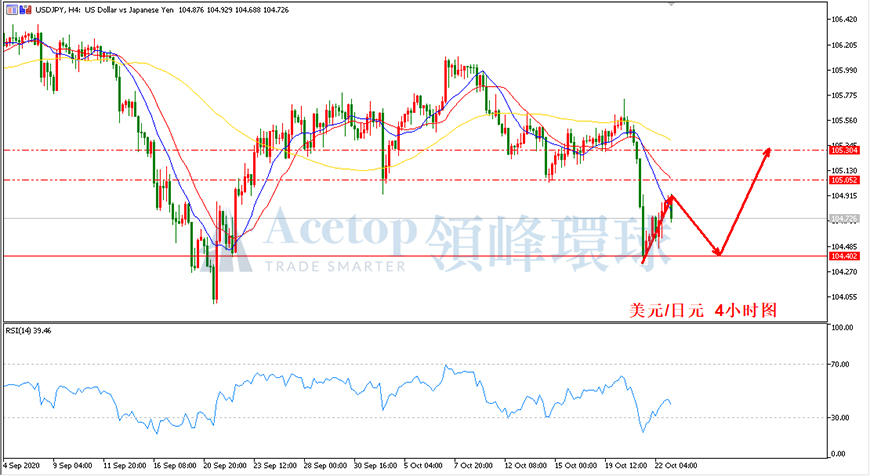Click the 105.304 red price level tag
Screen dimensions: 870x476
[x=844, y=150]
